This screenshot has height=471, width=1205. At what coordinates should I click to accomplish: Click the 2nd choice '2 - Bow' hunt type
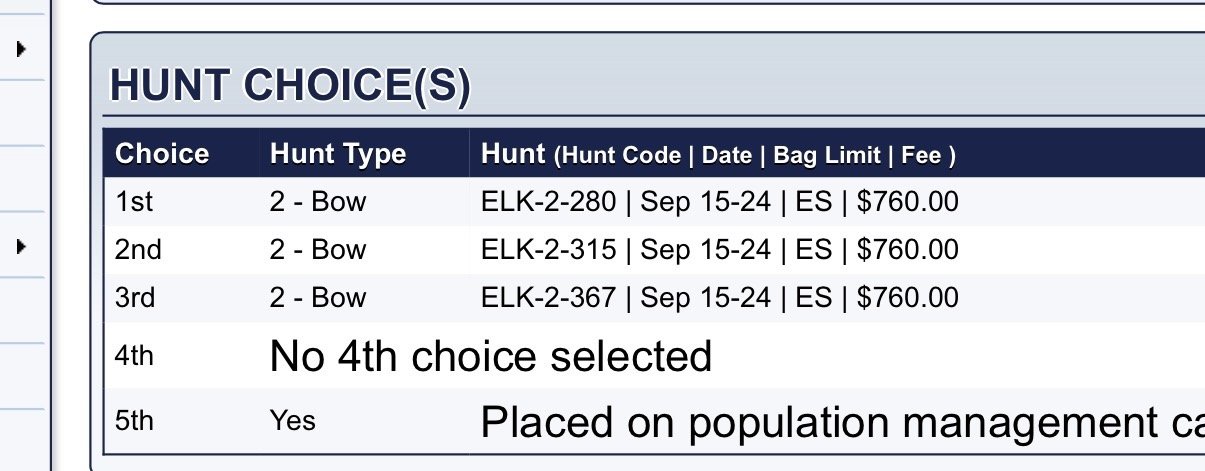point(318,250)
